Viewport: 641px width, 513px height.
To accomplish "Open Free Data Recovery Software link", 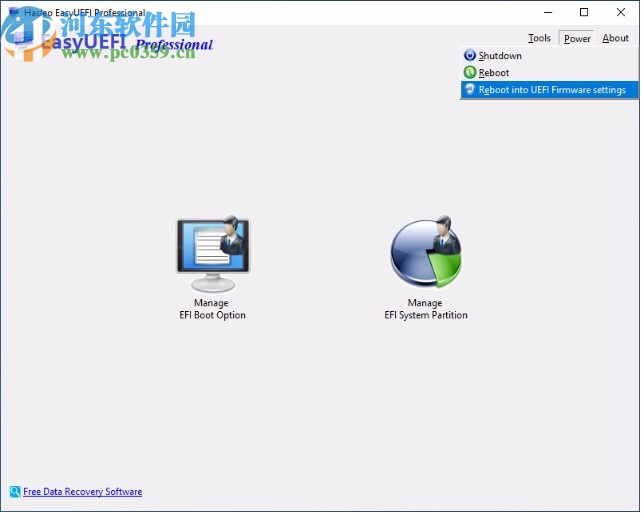I will pyautogui.click(x=83, y=492).
